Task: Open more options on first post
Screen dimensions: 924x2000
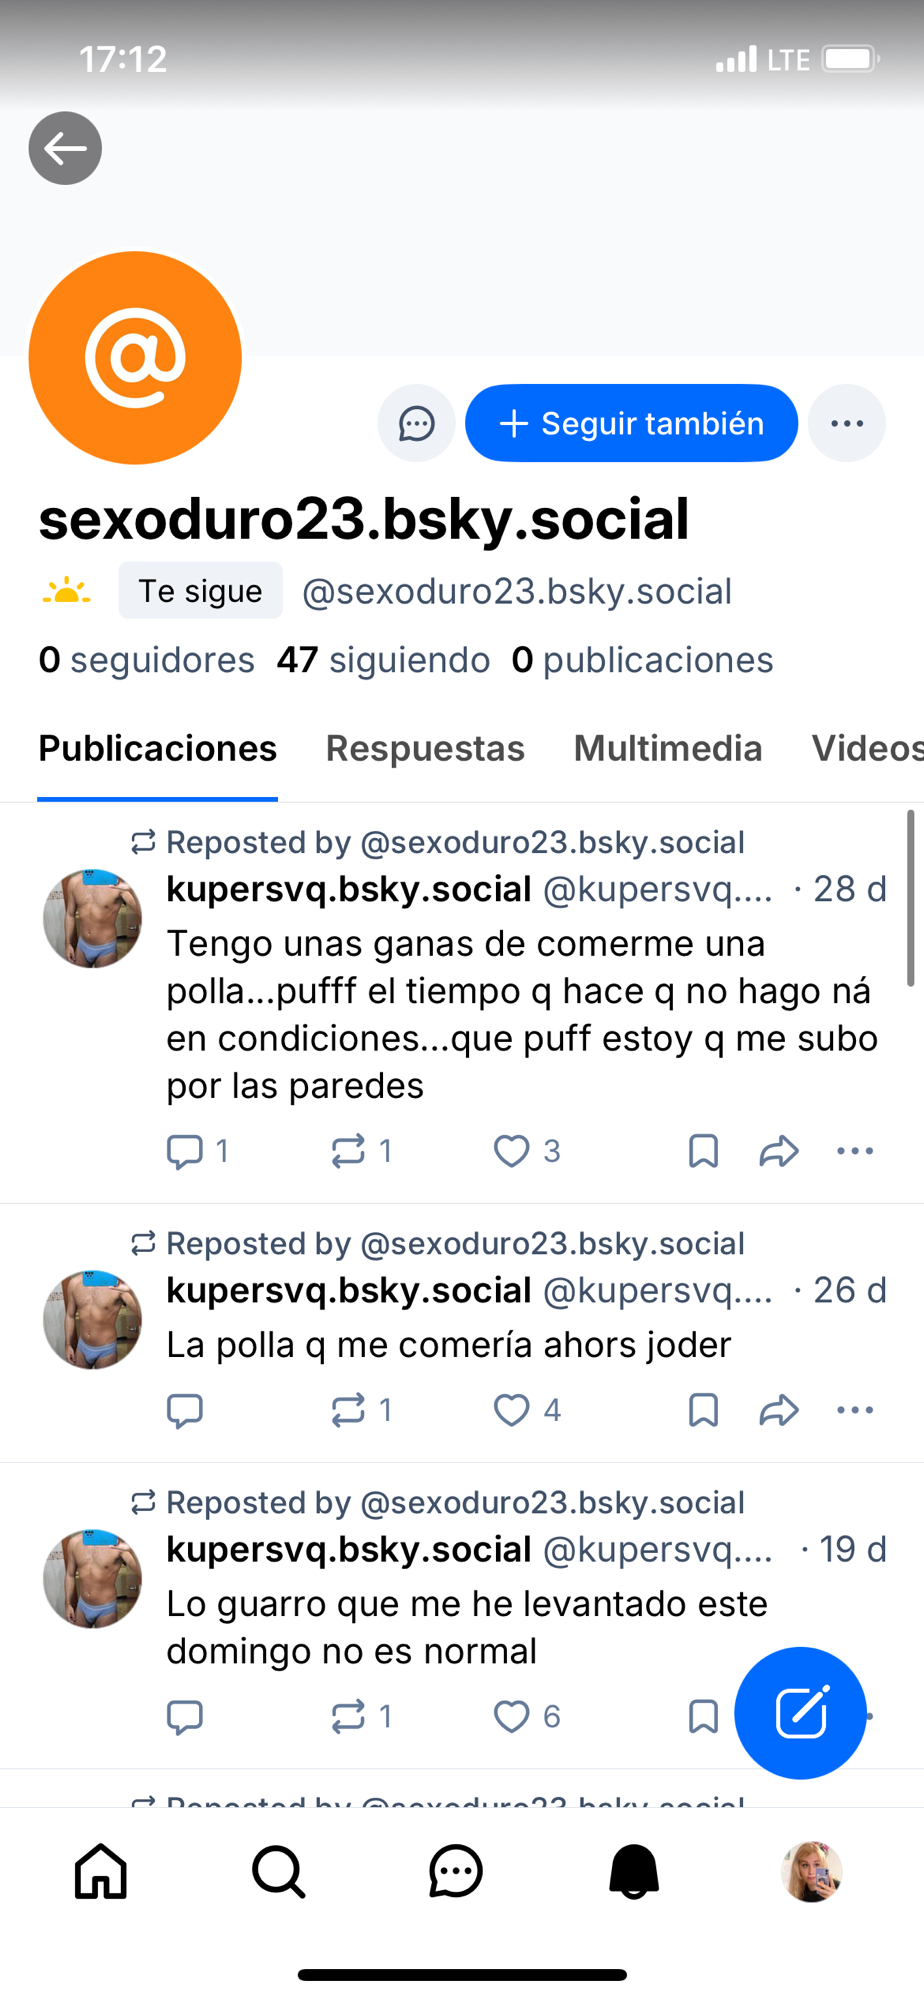Action: tap(854, 1151)
